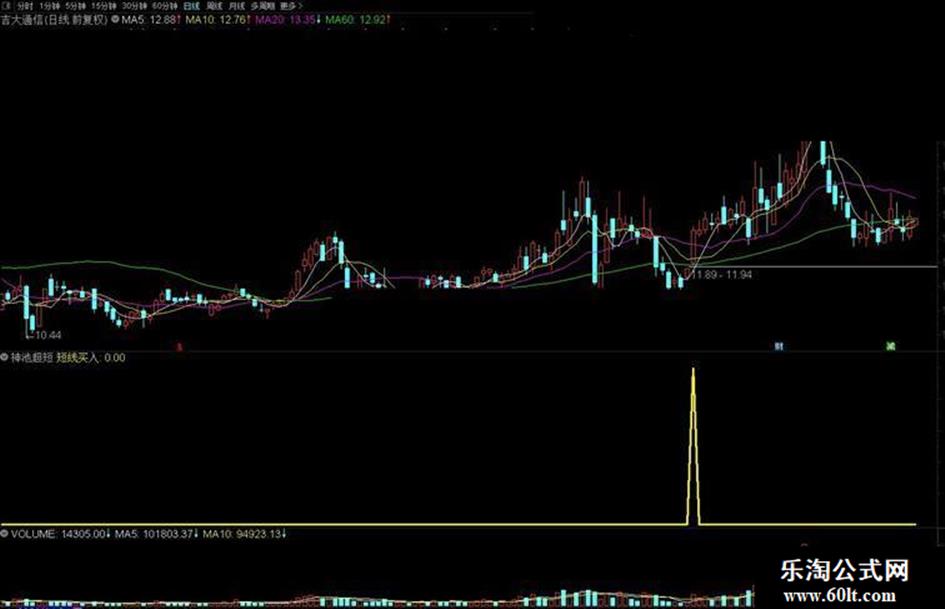This screenshot has height=609, width=945.
Task: Click the green event marker below chart
Action: [x=891, y=346]
